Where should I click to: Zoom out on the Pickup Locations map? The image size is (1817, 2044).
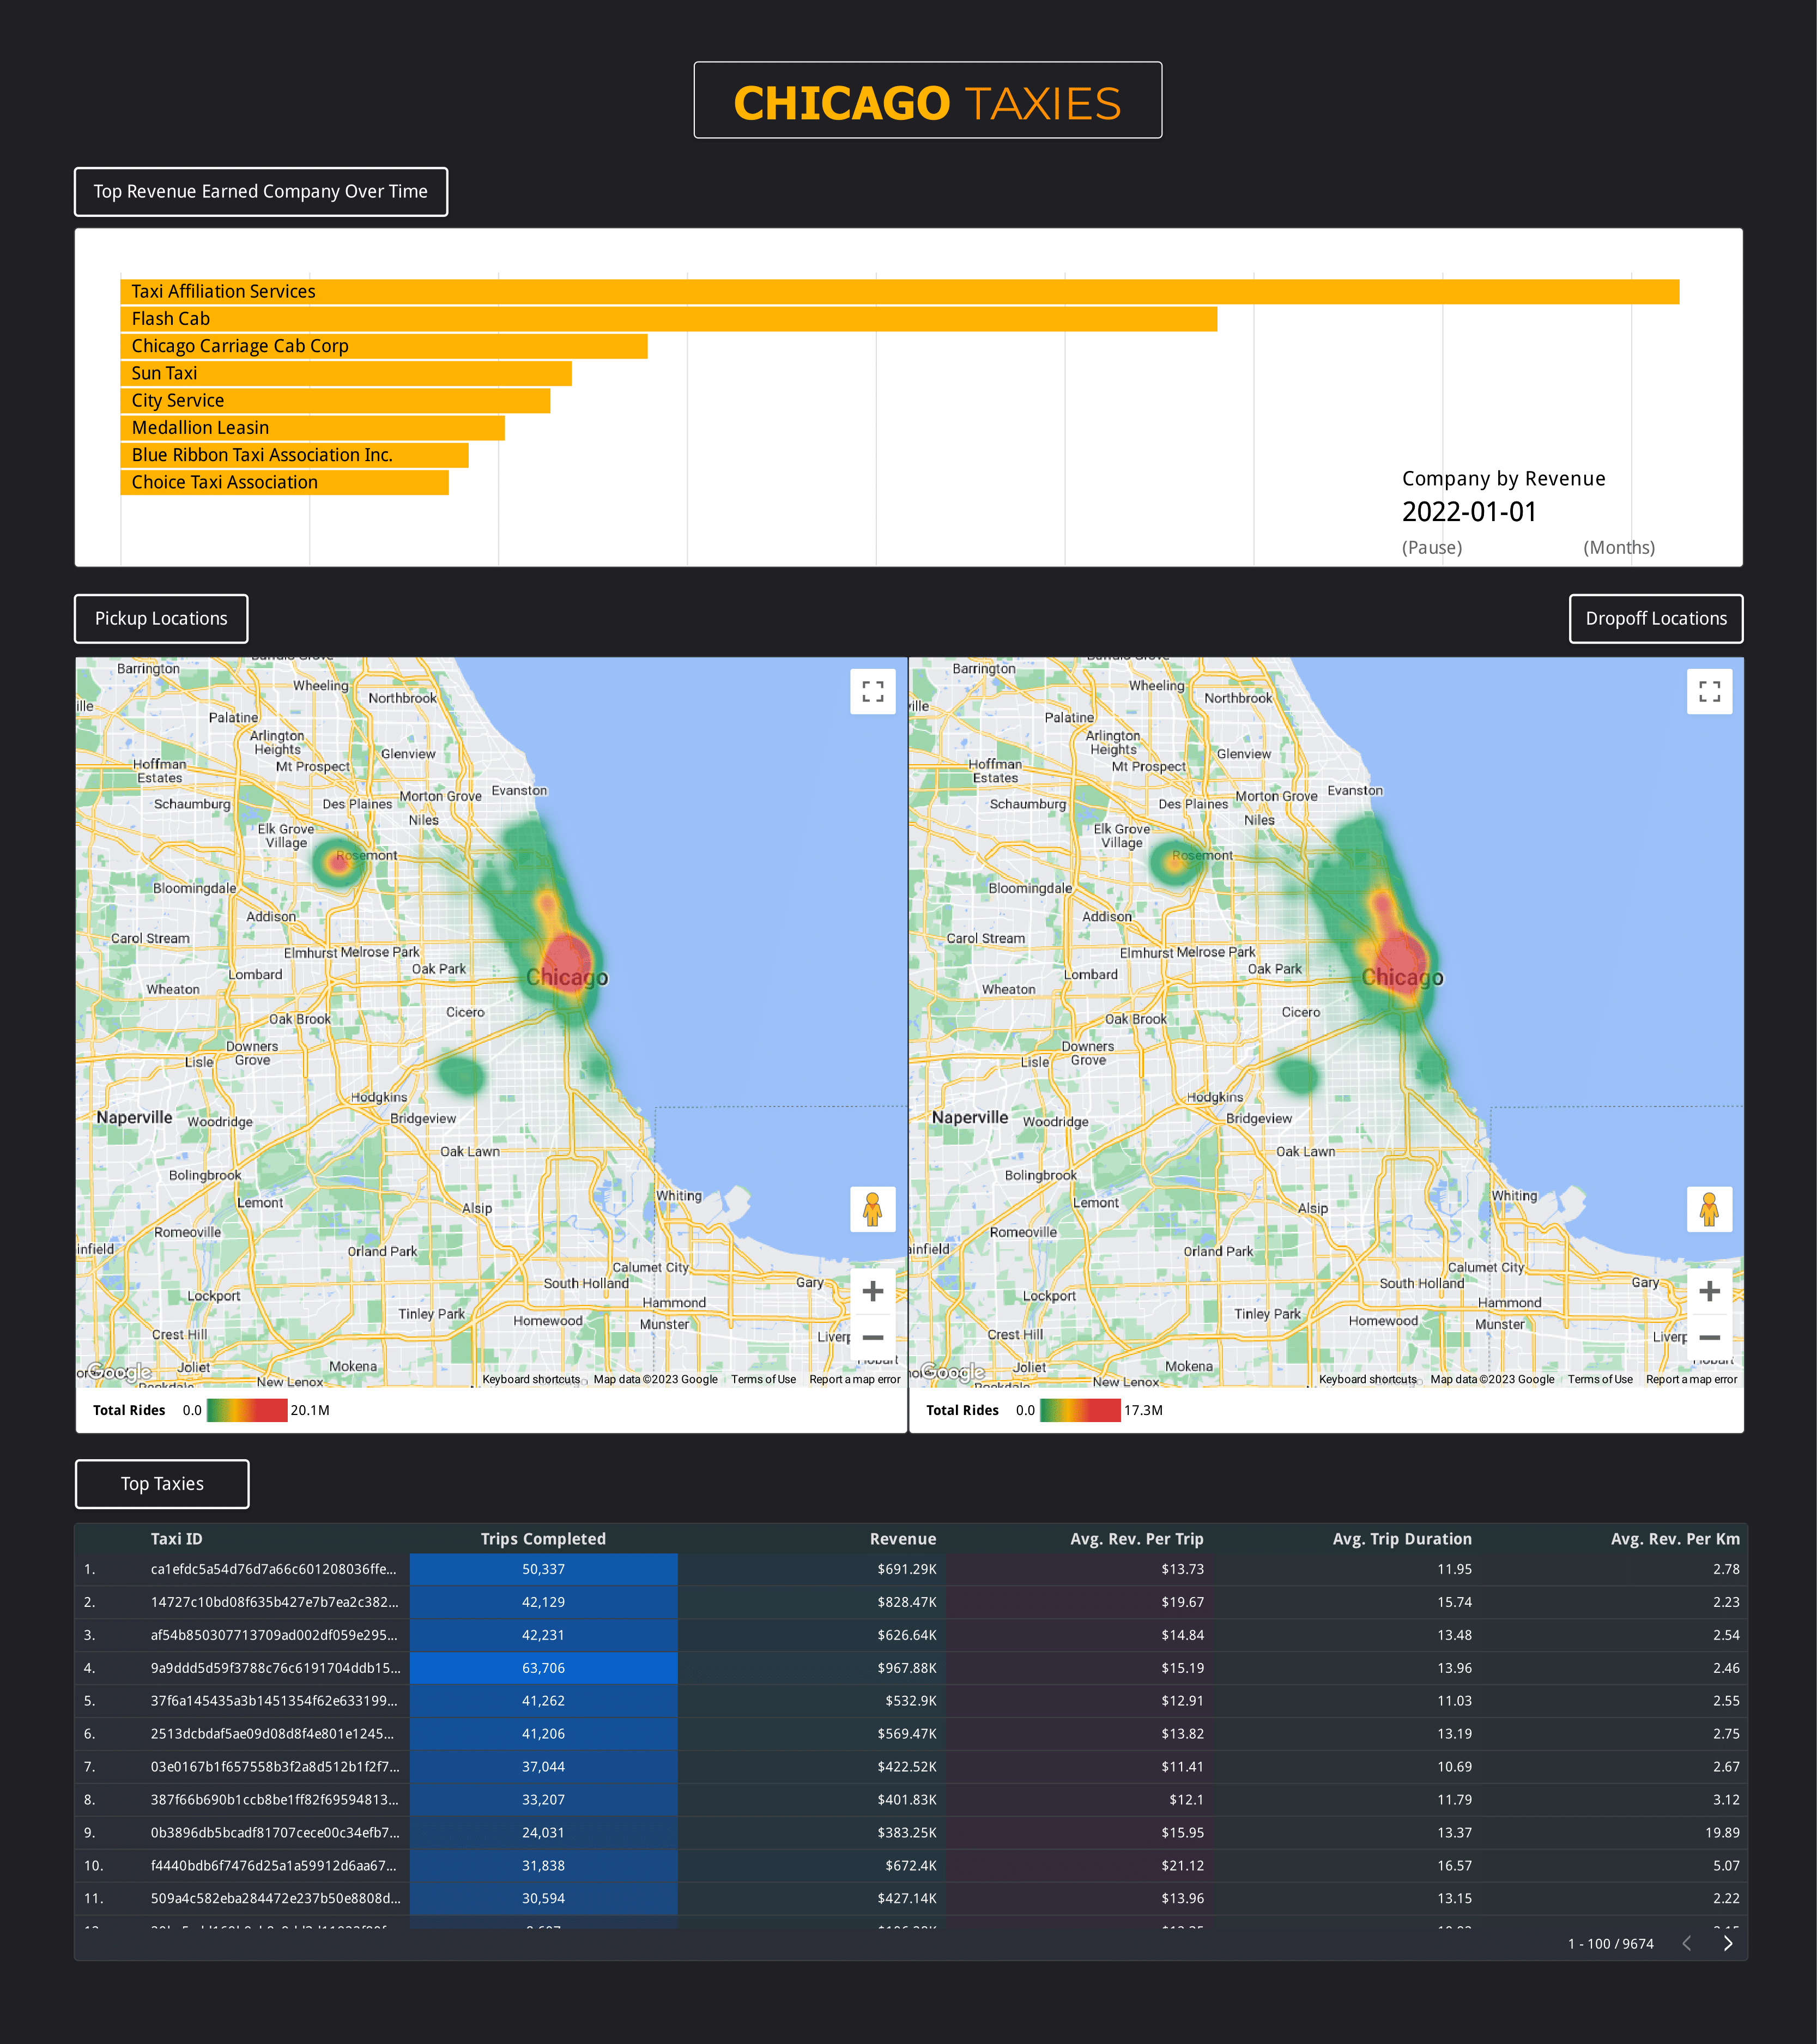872,1337
